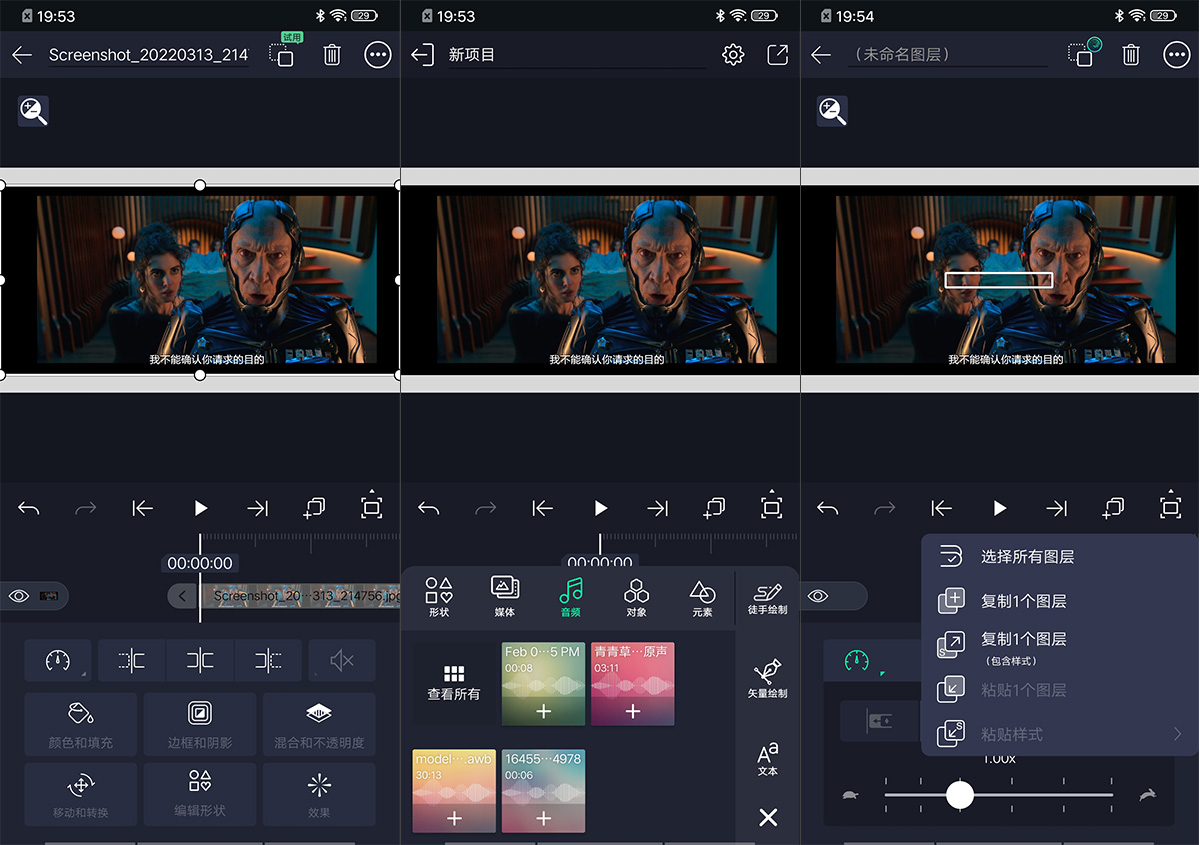Tap the 00:00:00 time indicator in the left screen
This screenshot has width=1200, height=845.
[x=200, y=563]
